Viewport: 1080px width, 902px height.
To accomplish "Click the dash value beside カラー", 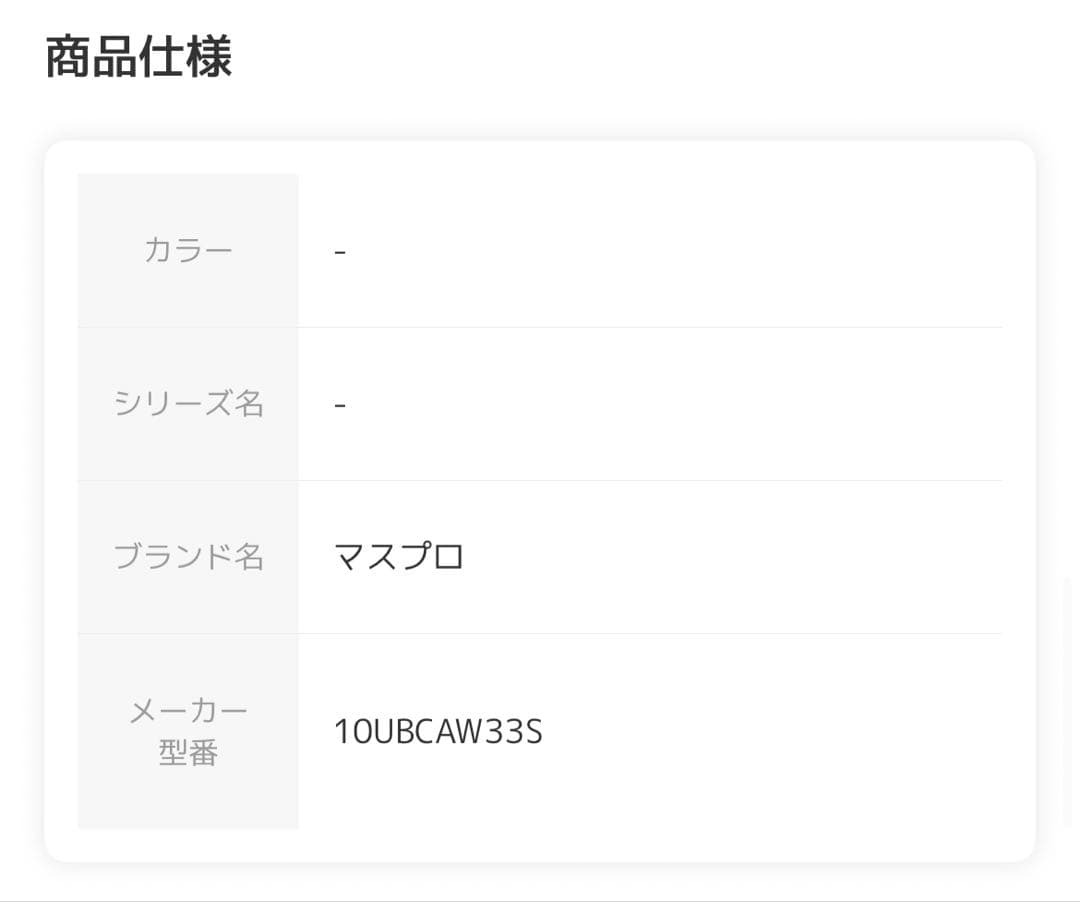I will point(340,250).
